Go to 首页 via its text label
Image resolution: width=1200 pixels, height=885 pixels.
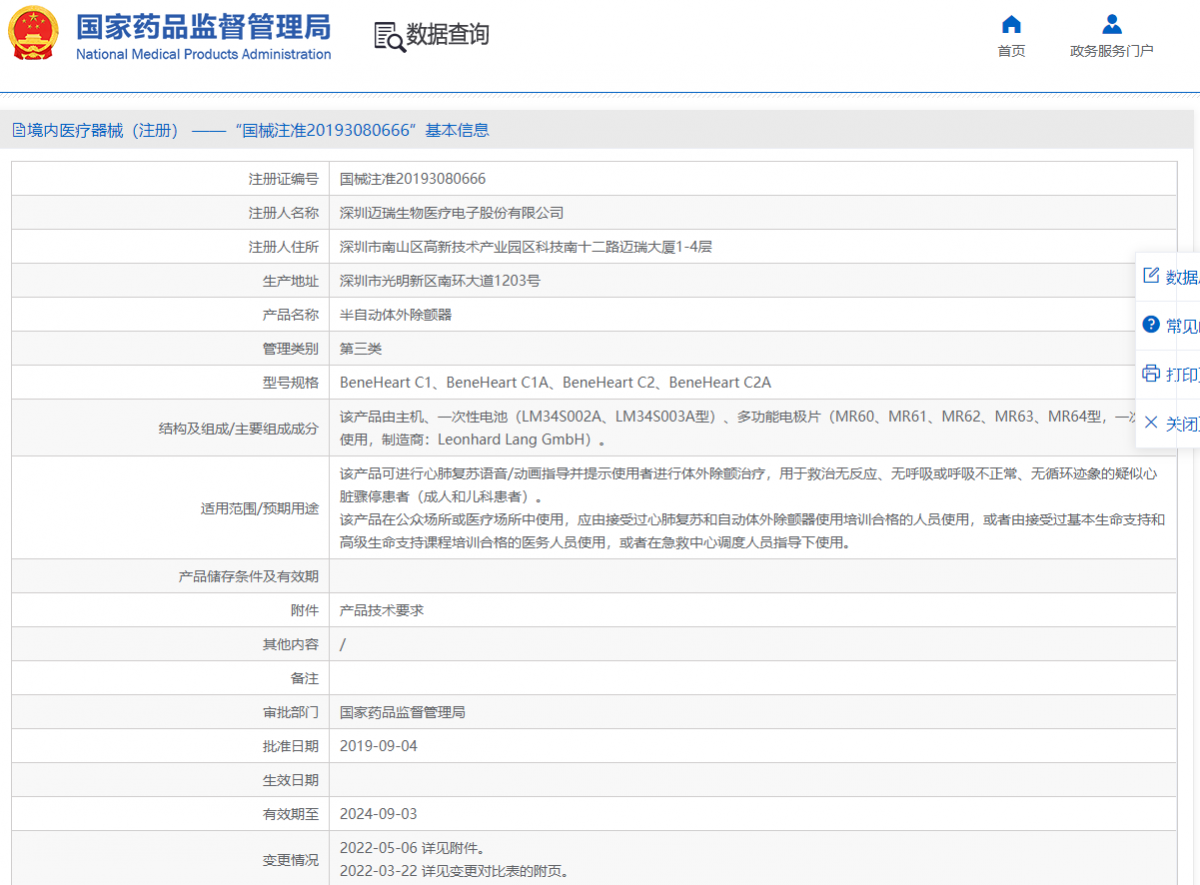(1011, 51)
